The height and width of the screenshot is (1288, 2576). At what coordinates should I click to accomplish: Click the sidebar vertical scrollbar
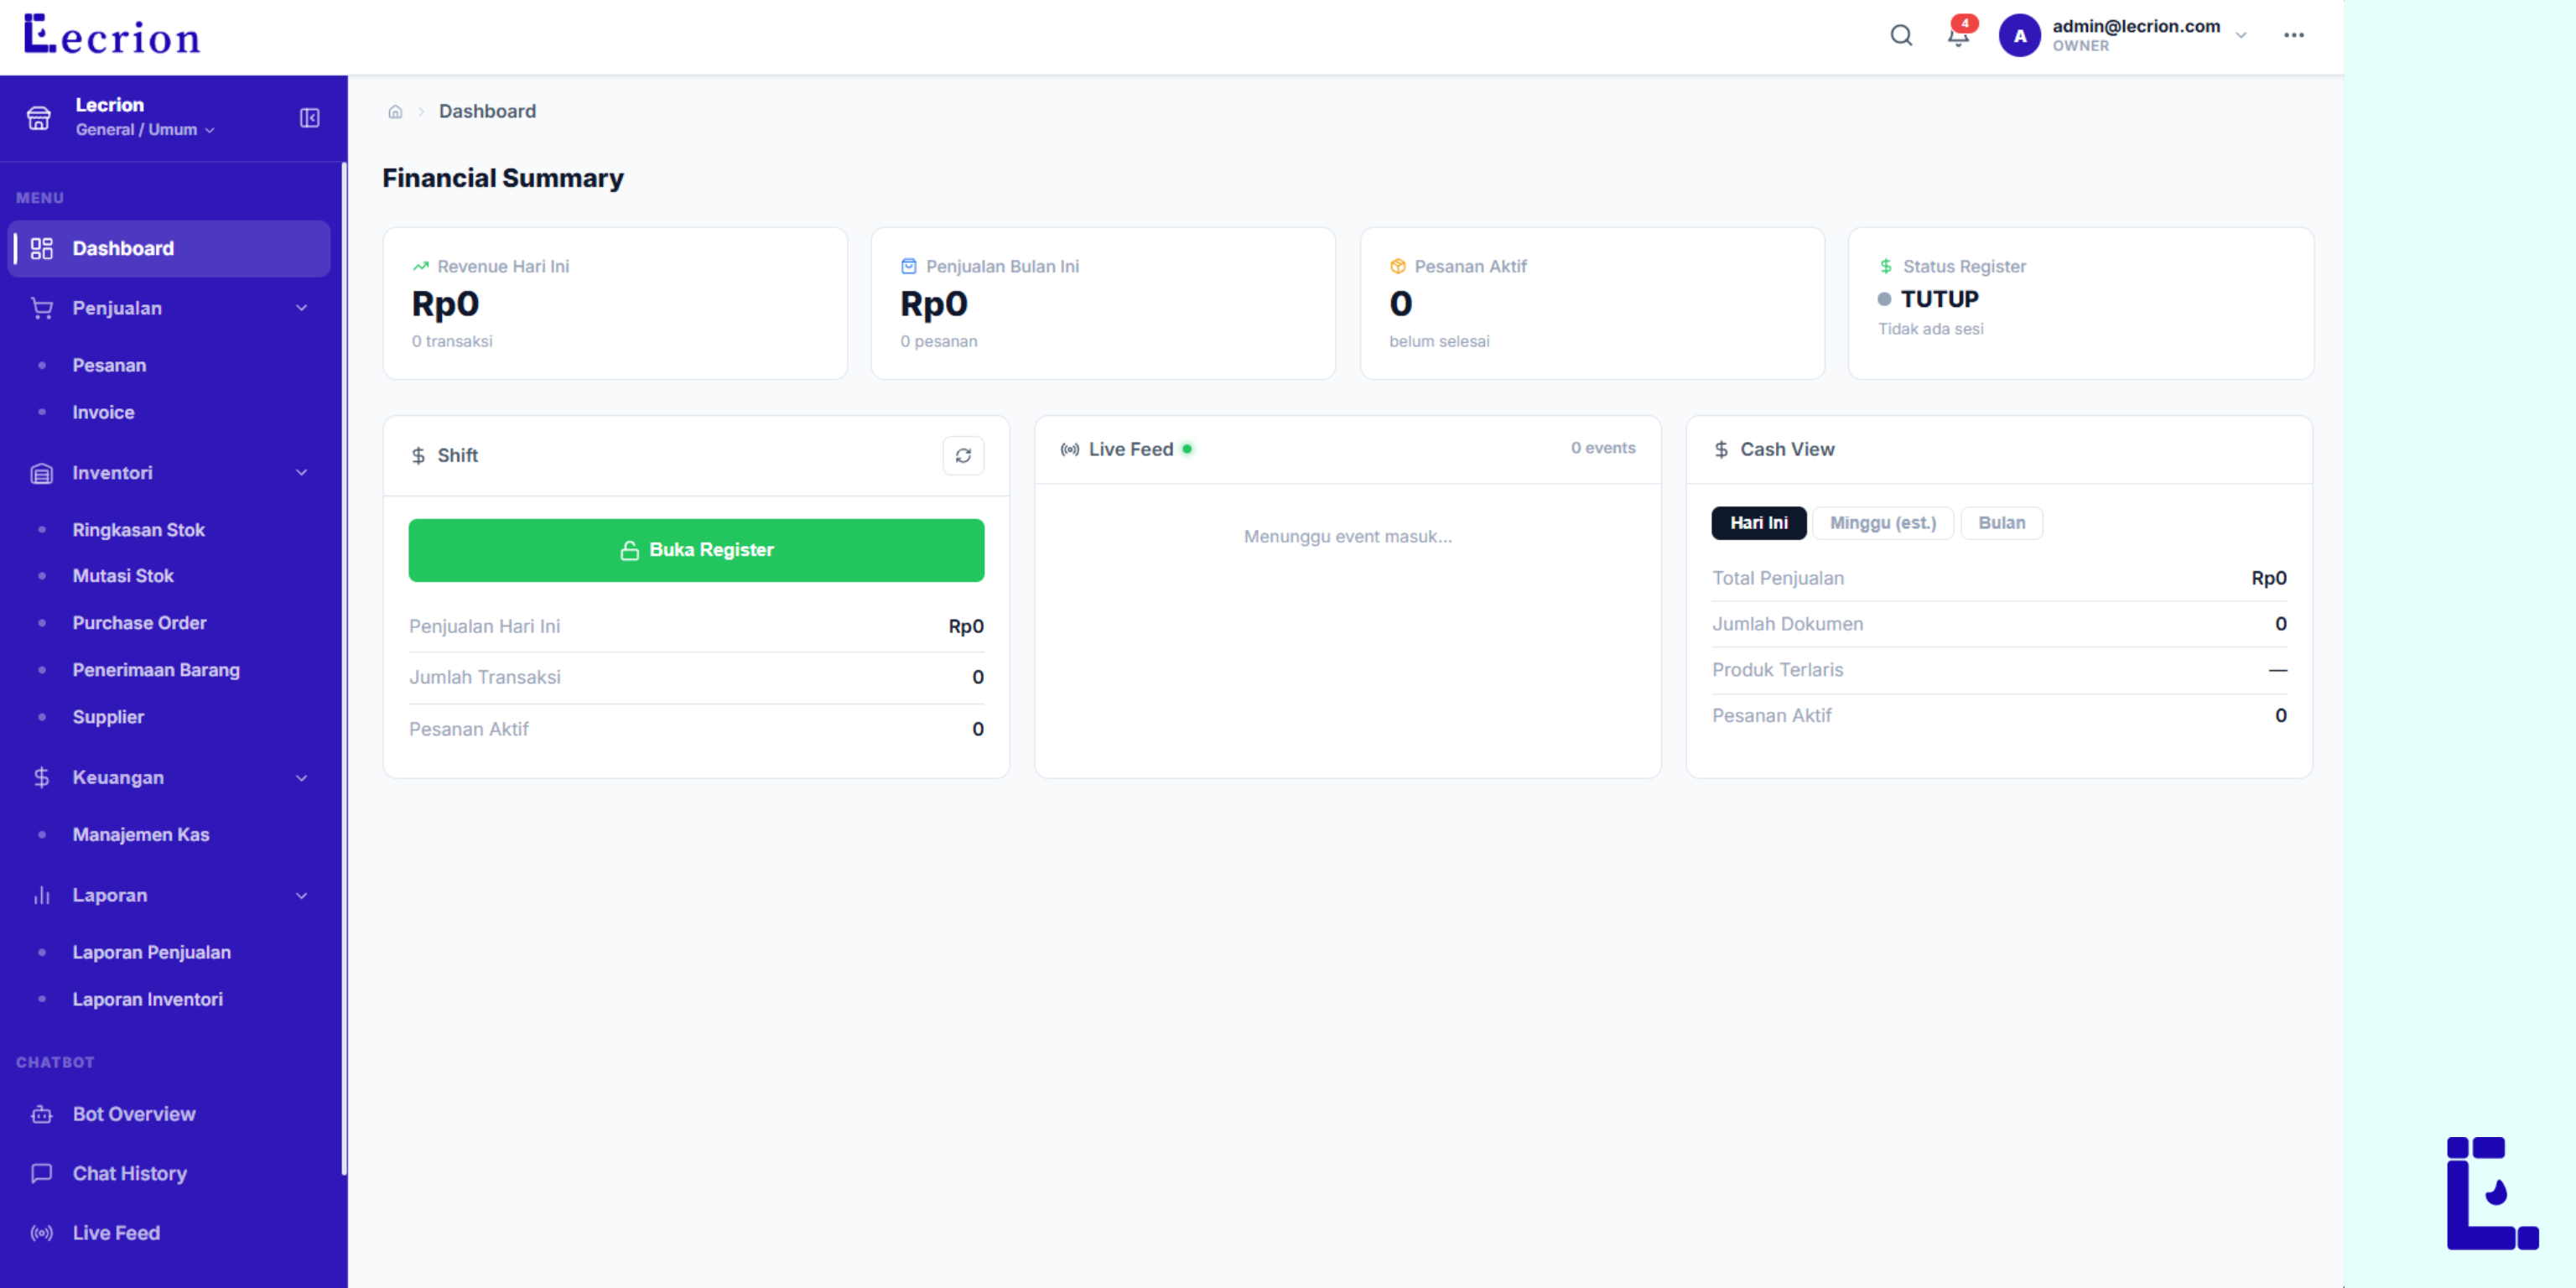tap(344, 668)
